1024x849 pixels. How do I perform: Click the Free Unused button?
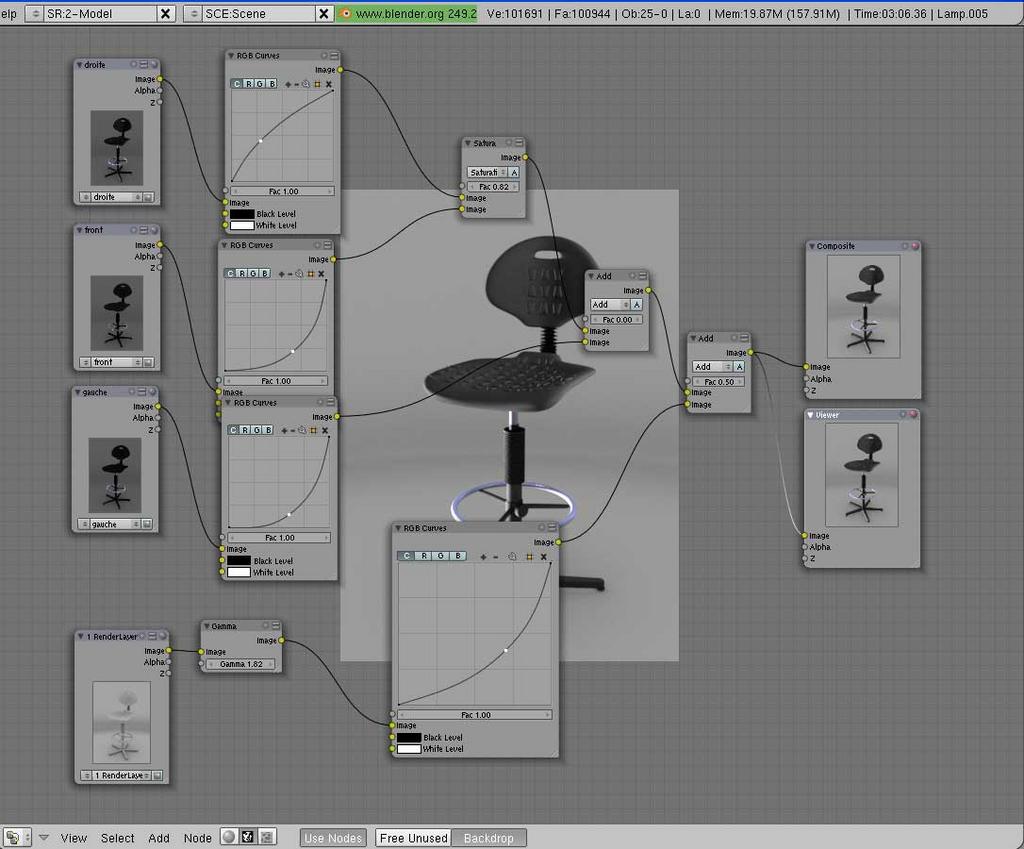[413, 838]
